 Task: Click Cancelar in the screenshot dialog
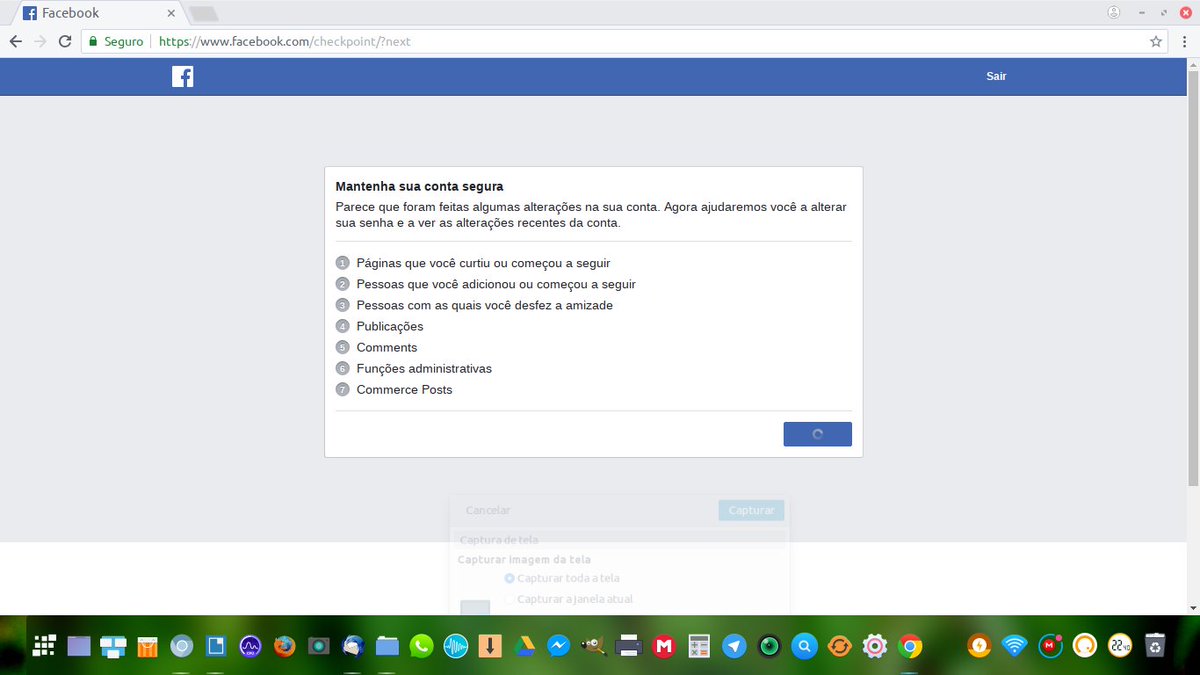pos(488,510)
